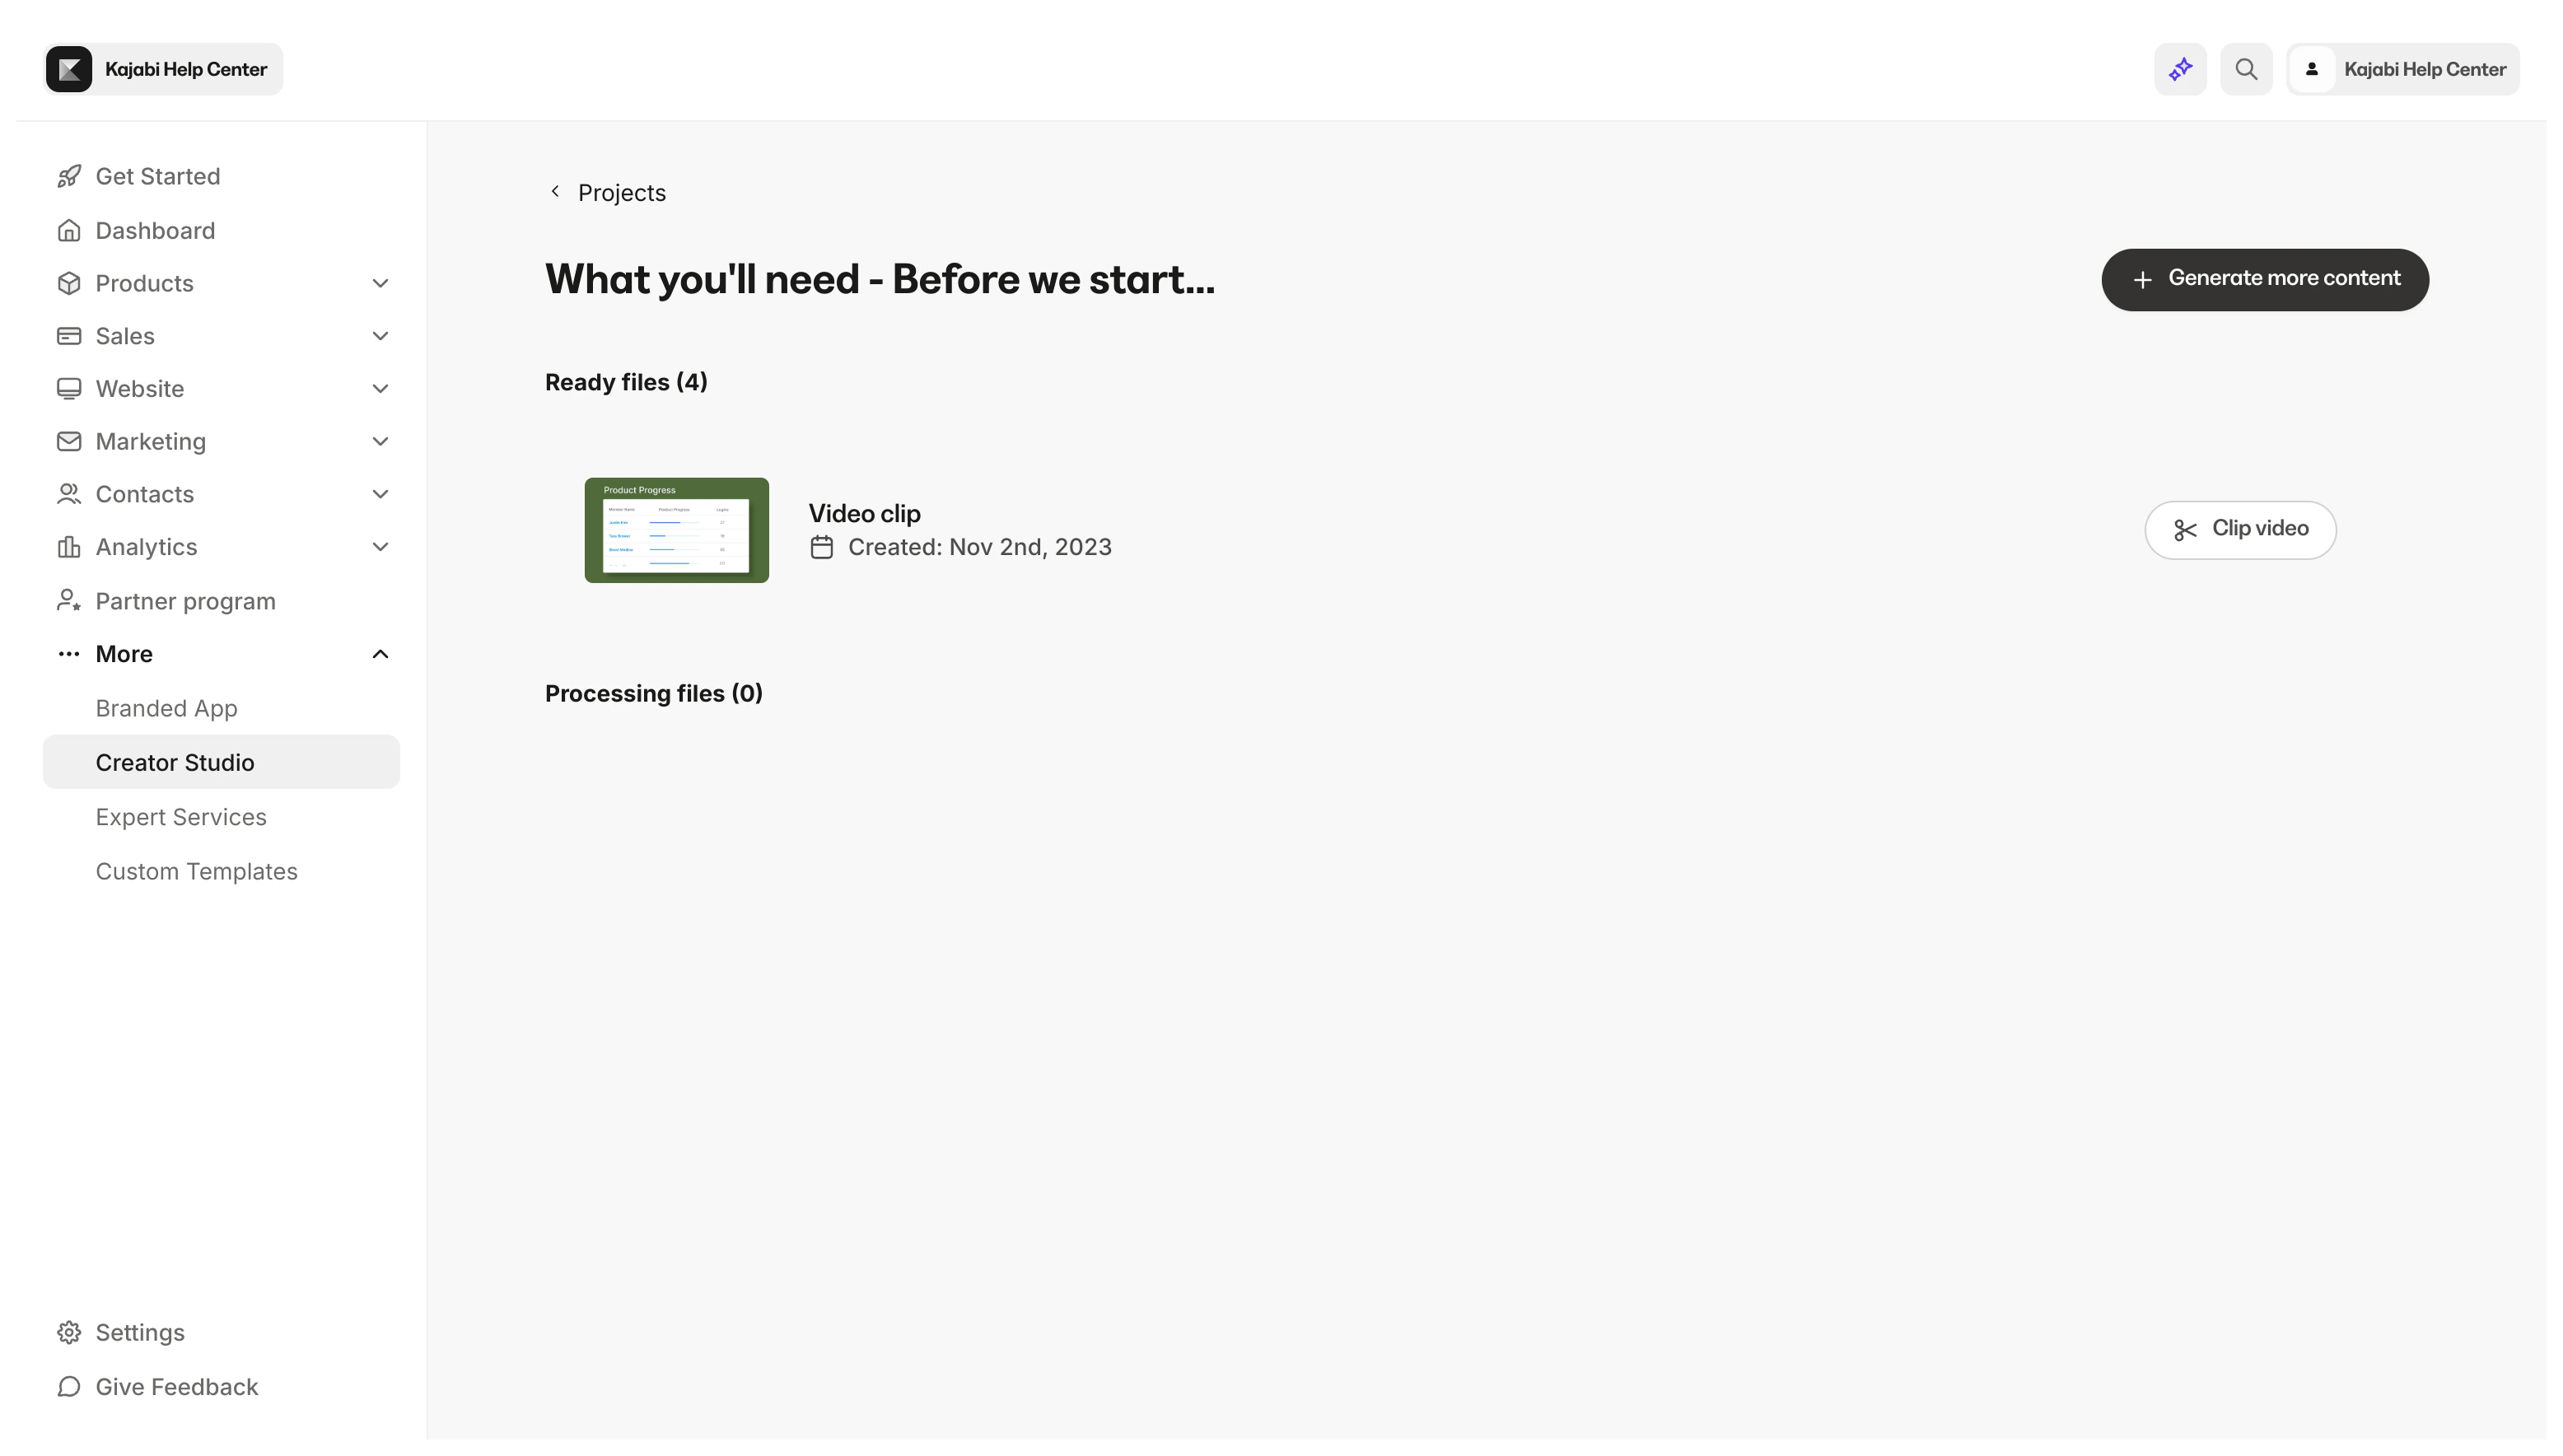Open Settings via the gear icon
This screenshot has height=1456, width=2563.
tap(68, 1331)
